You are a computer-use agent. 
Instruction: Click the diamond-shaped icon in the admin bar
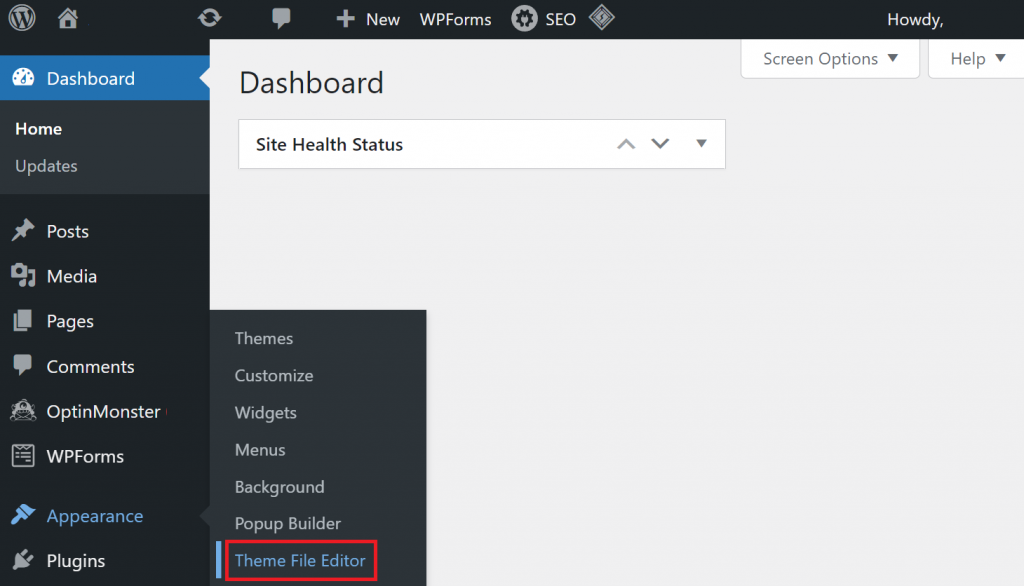click(x=601, y=18)
